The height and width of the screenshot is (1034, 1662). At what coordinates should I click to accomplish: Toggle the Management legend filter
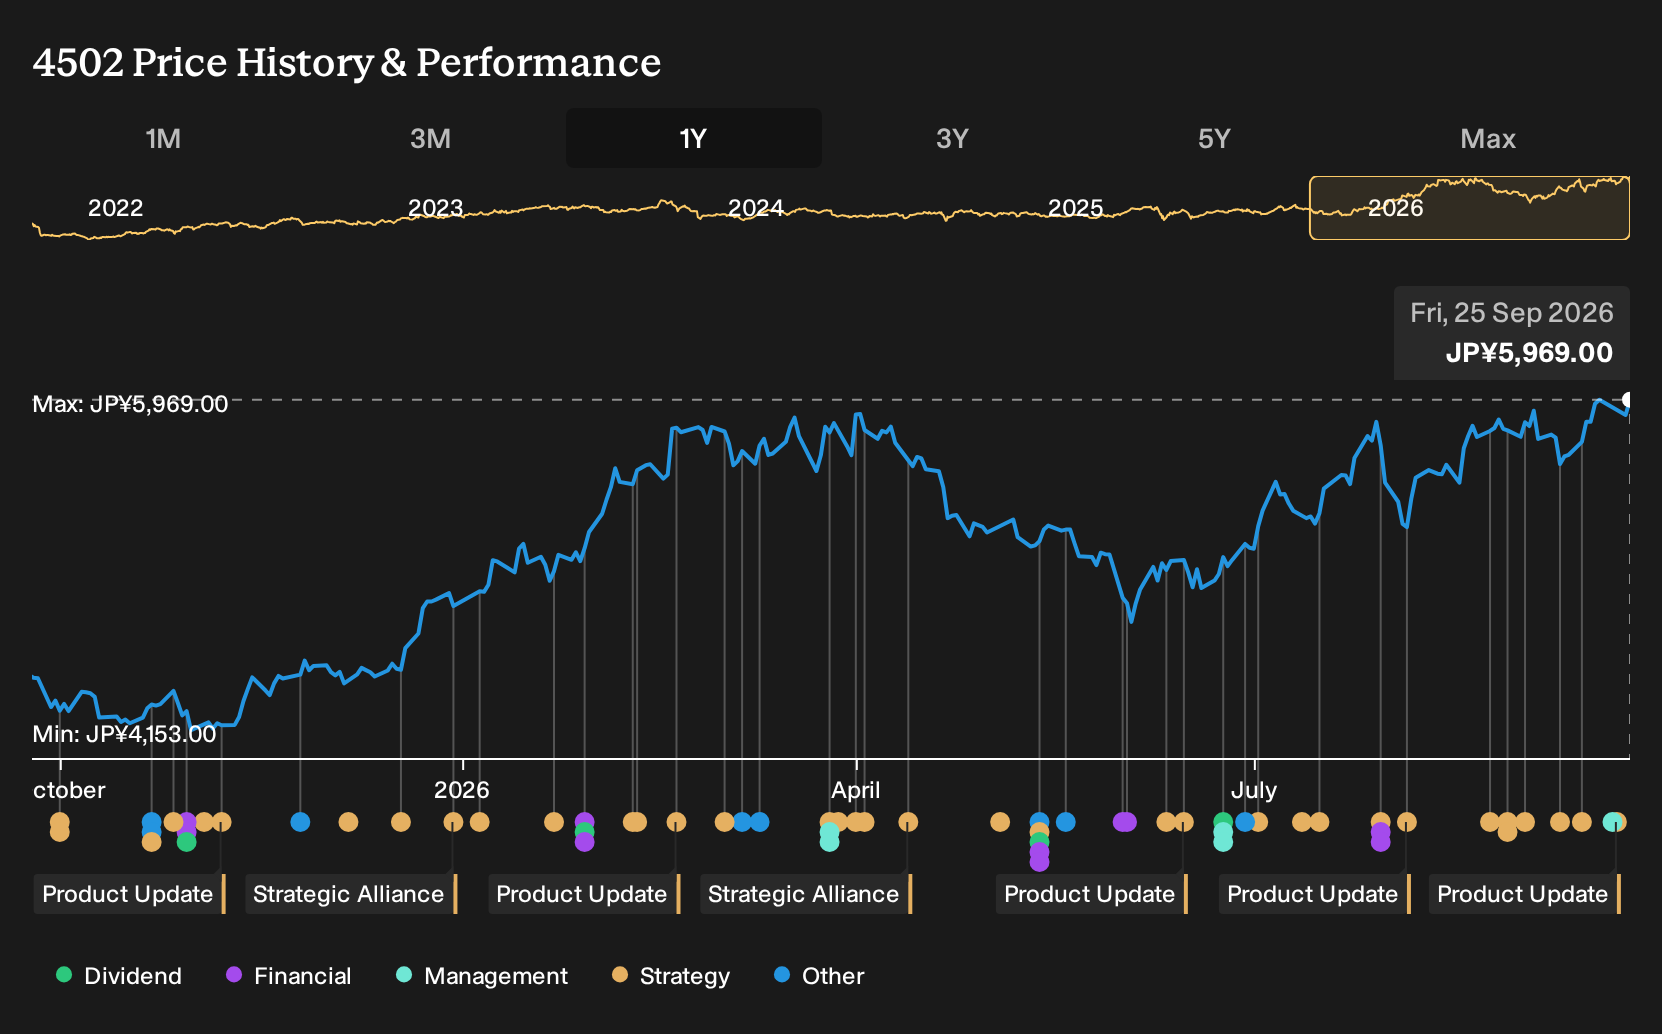coord(482,975)
